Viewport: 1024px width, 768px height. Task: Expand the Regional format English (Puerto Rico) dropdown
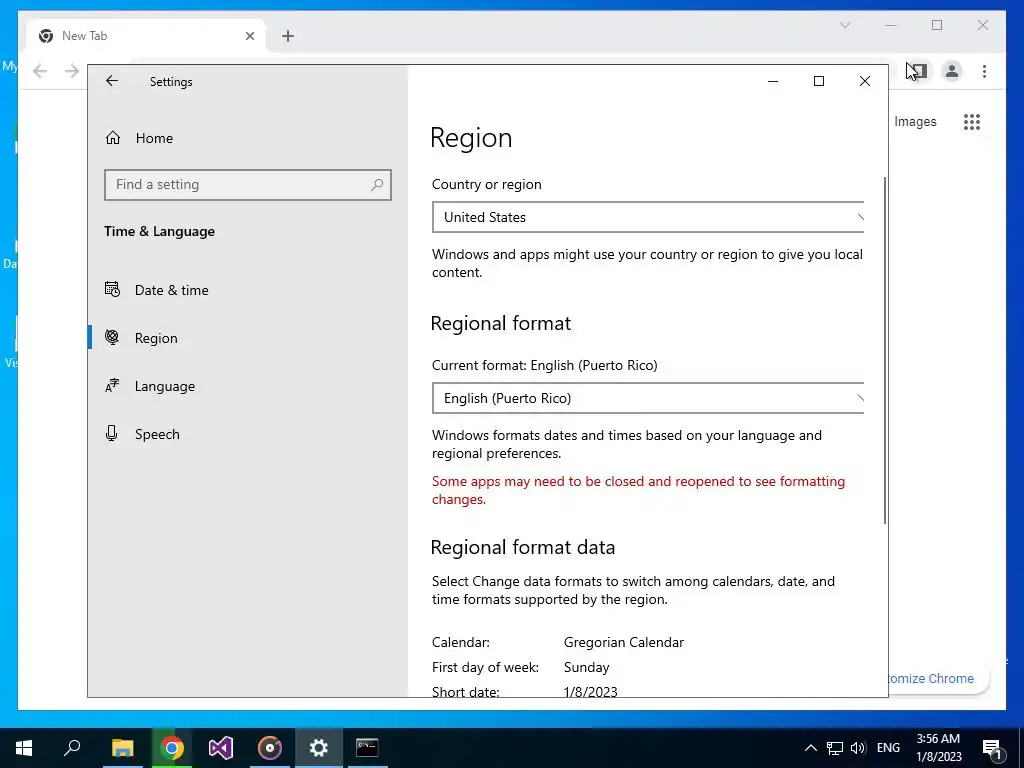[x=648, y=398]
